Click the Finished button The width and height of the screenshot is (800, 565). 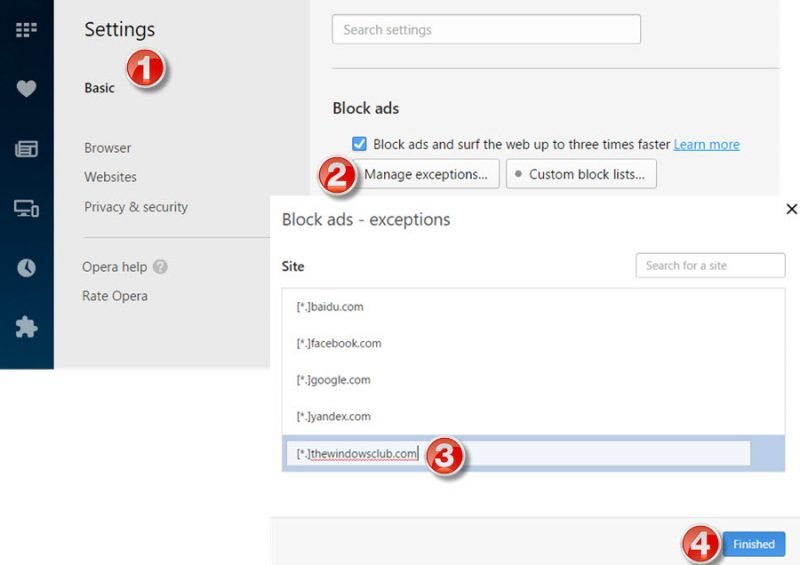click(x=753, y=544)
